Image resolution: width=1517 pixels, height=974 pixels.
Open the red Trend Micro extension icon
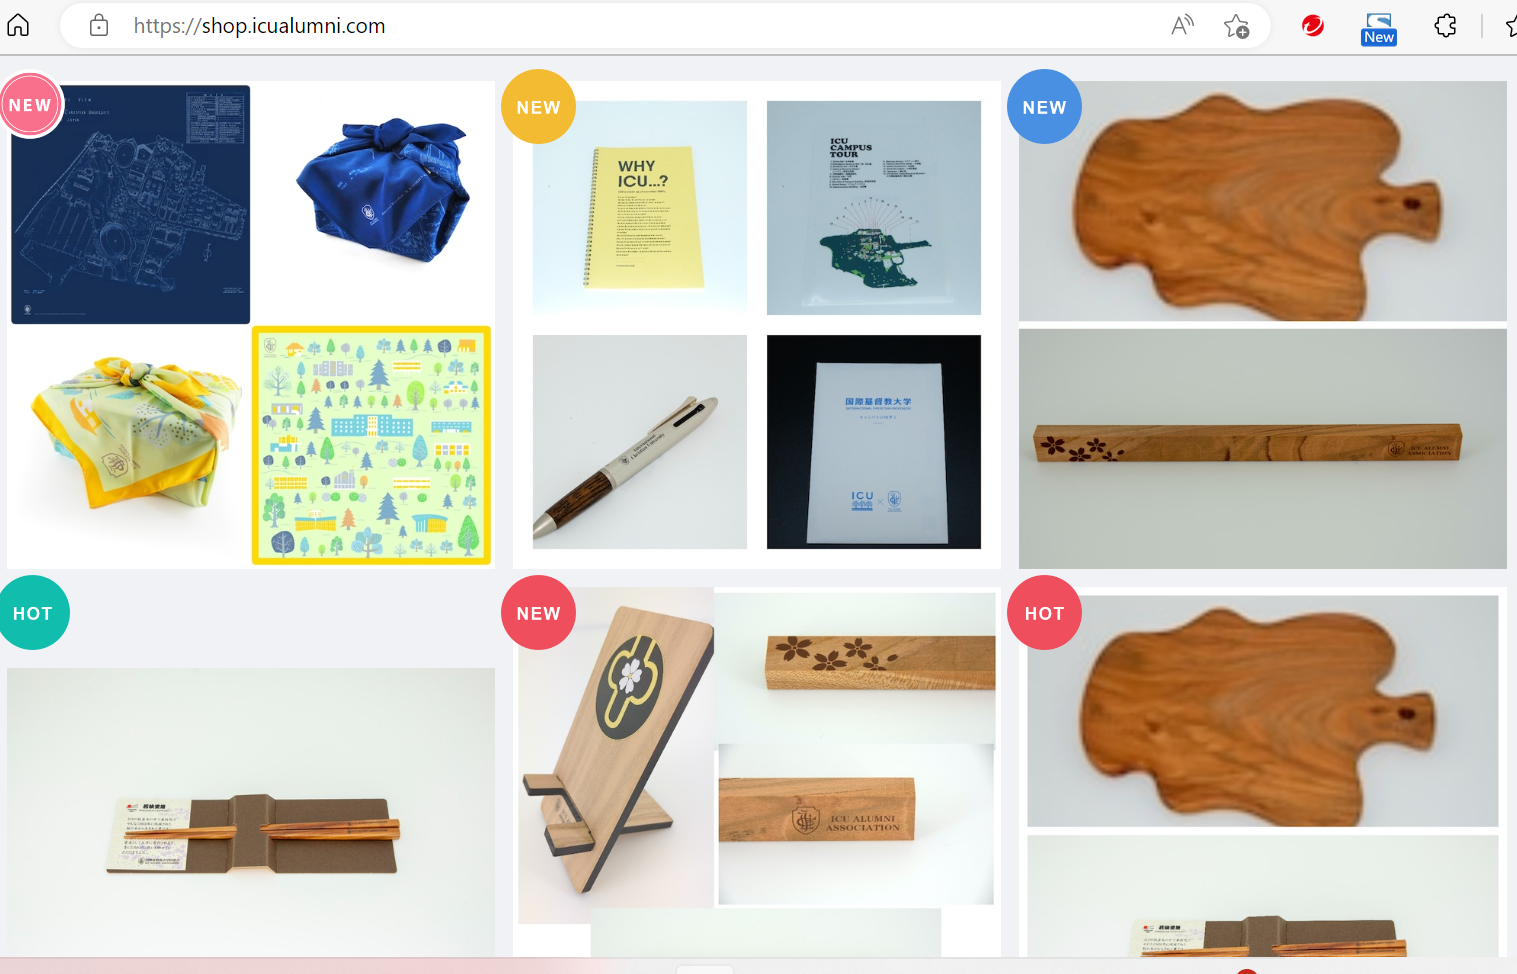[1313, 26]
